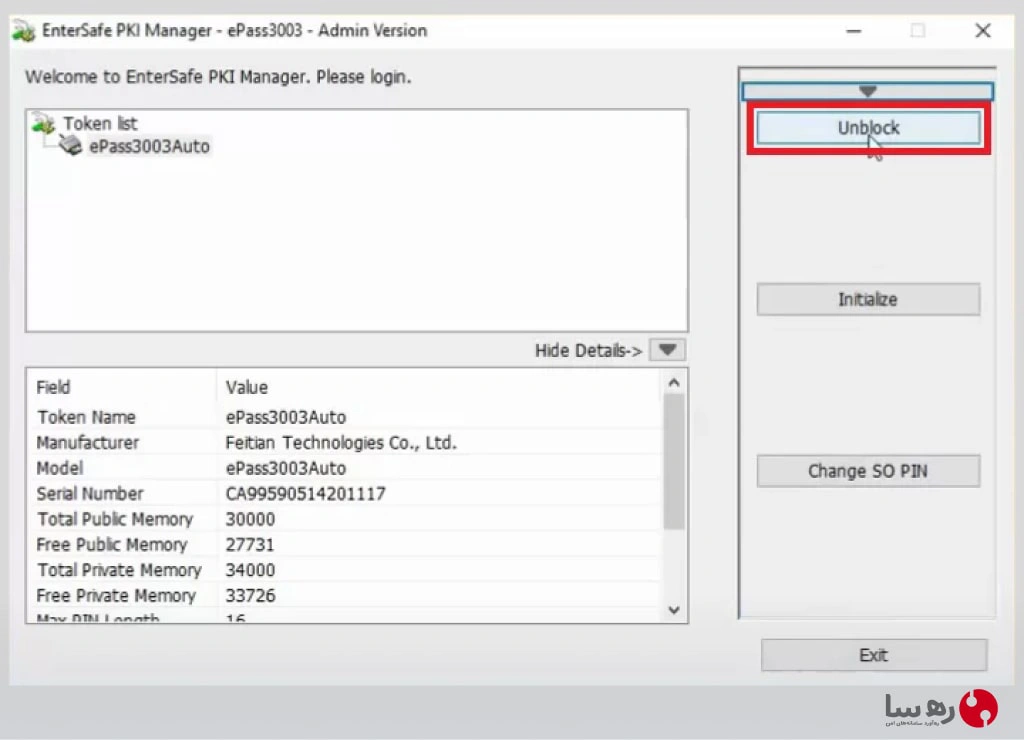
Task: Click the value 33726
Action: point(250,596)
